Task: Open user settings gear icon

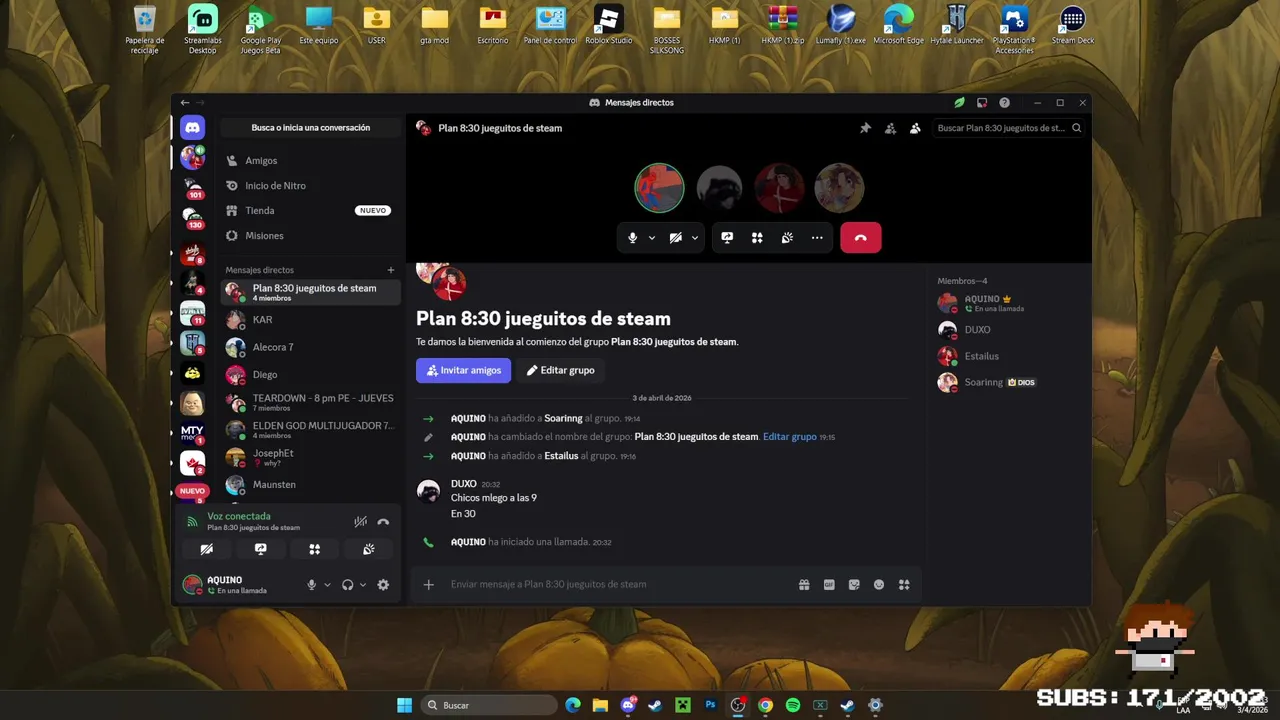Action: tap(383, 585)
